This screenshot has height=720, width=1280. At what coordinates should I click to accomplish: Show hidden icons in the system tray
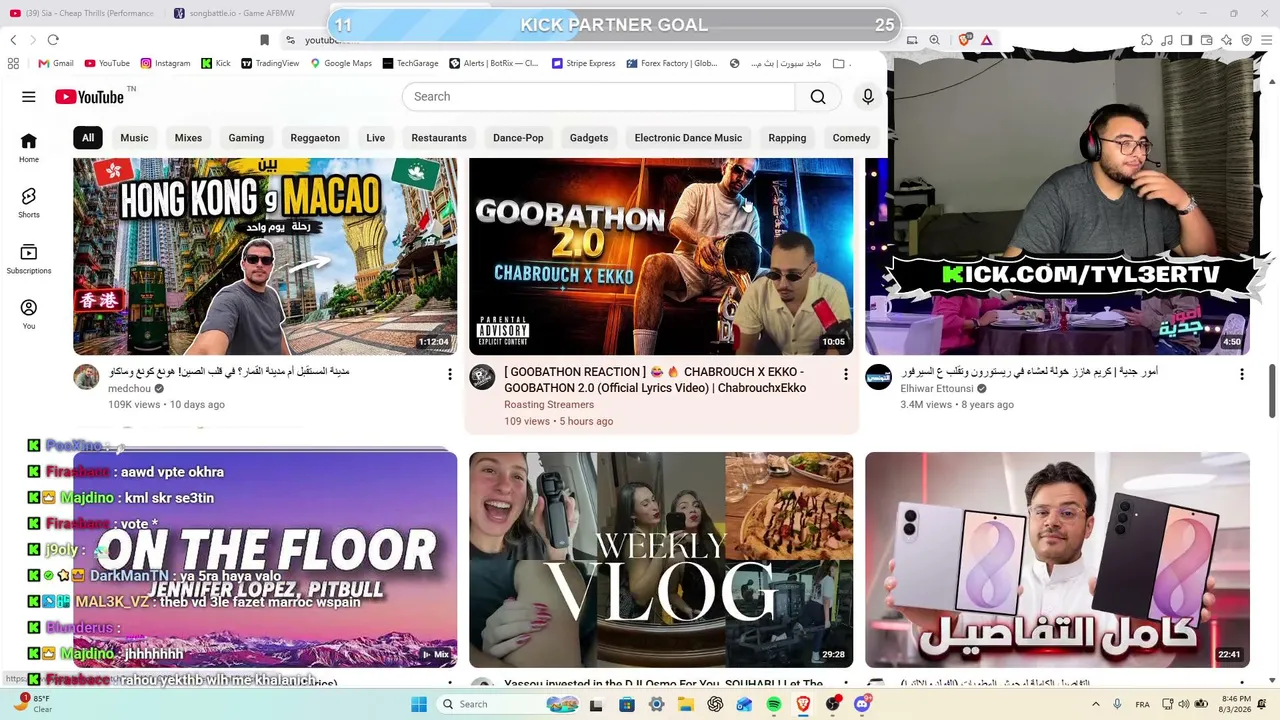tap(1095, 704)
